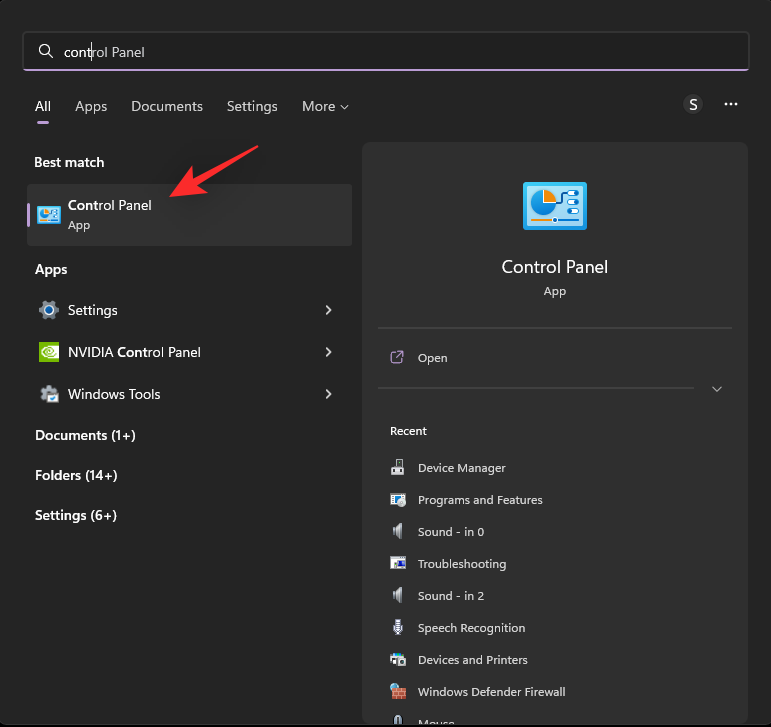
Task: Click the Settings gear icon in Apps
Action: click(48, 310)
